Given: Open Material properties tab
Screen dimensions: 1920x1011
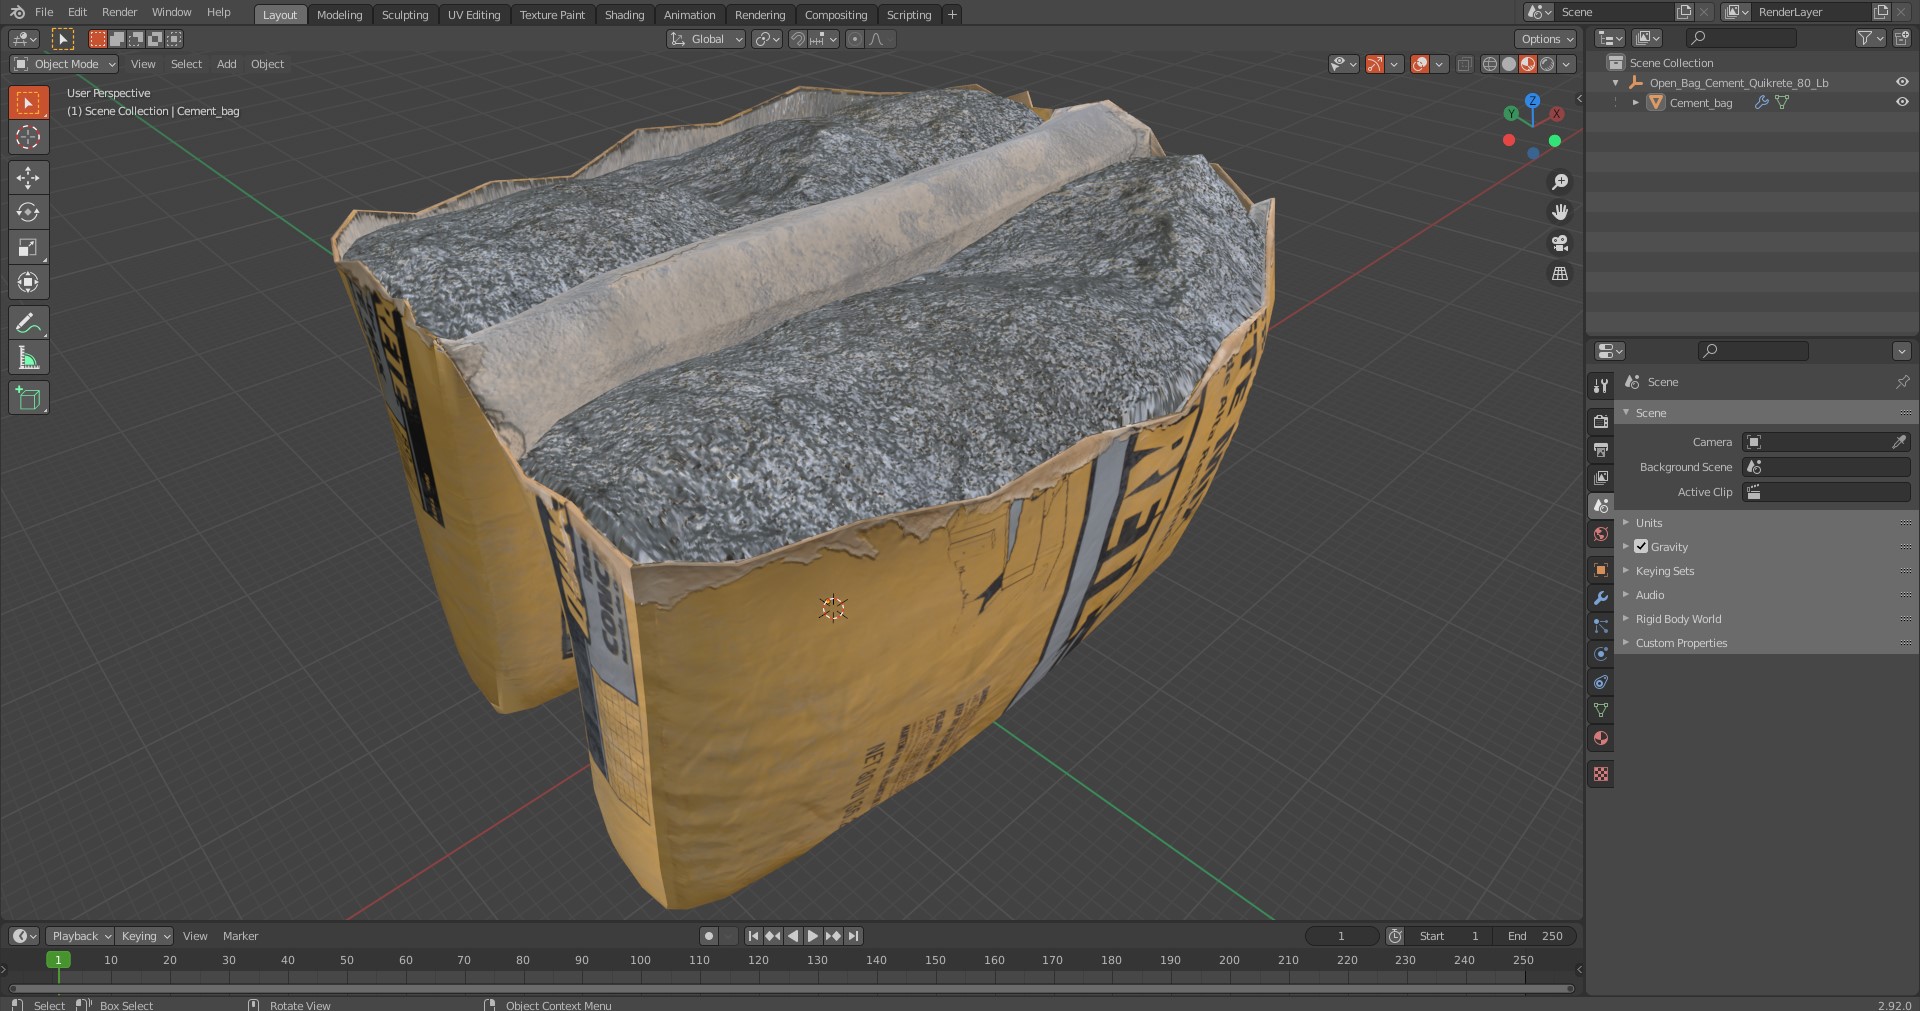Looking at the screenshot, I should click(x=1601, y=738).
